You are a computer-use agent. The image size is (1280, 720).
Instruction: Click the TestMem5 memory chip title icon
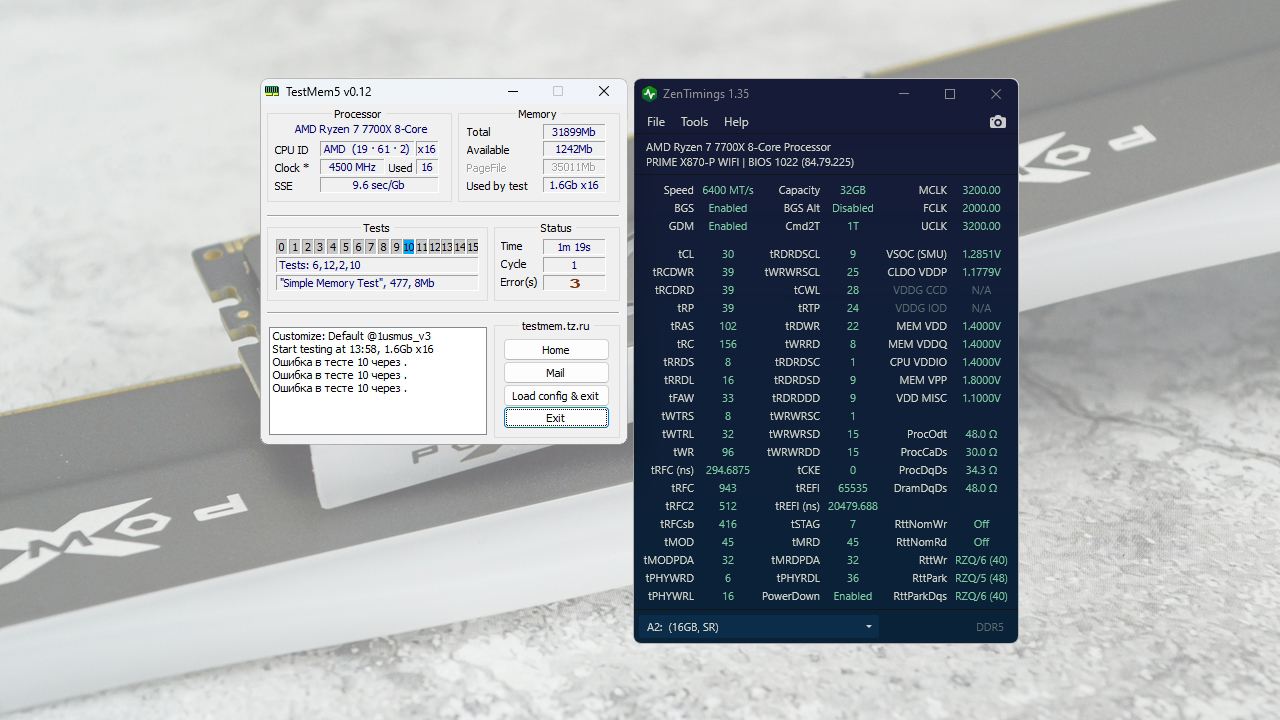click(272, 91)
